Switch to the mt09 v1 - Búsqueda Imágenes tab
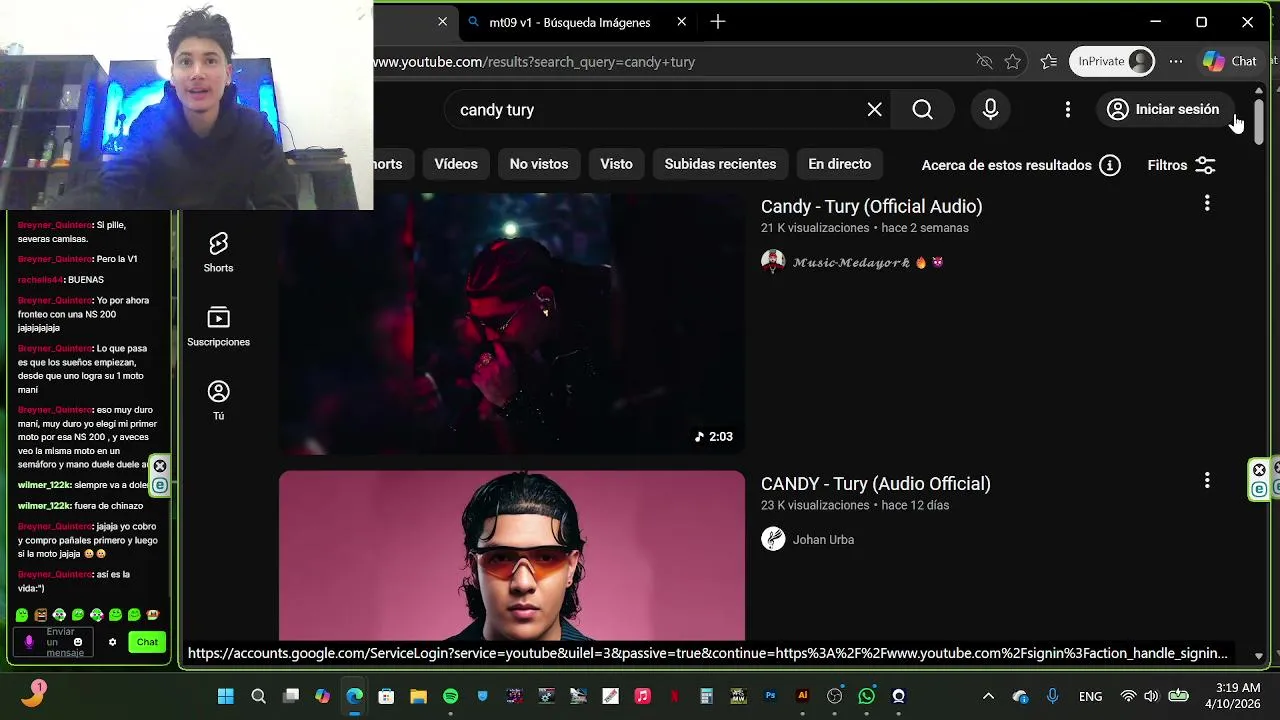This screenshot has height=720, width=1280. pyautogui.click(x=570, y=22)
